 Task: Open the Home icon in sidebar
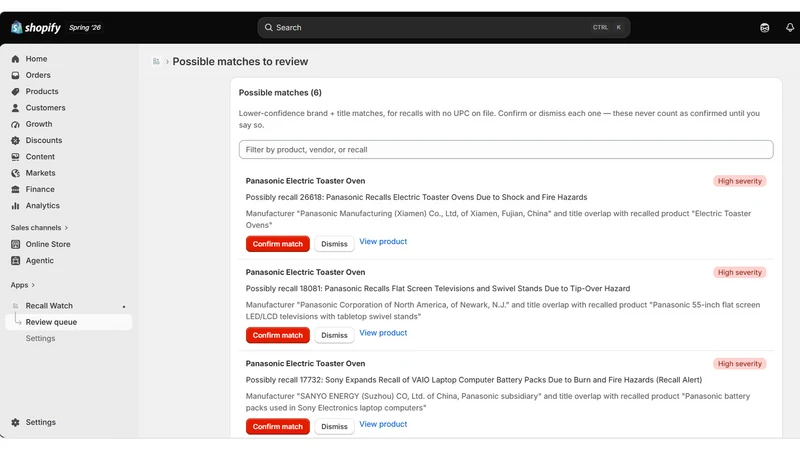pos(15,59)
